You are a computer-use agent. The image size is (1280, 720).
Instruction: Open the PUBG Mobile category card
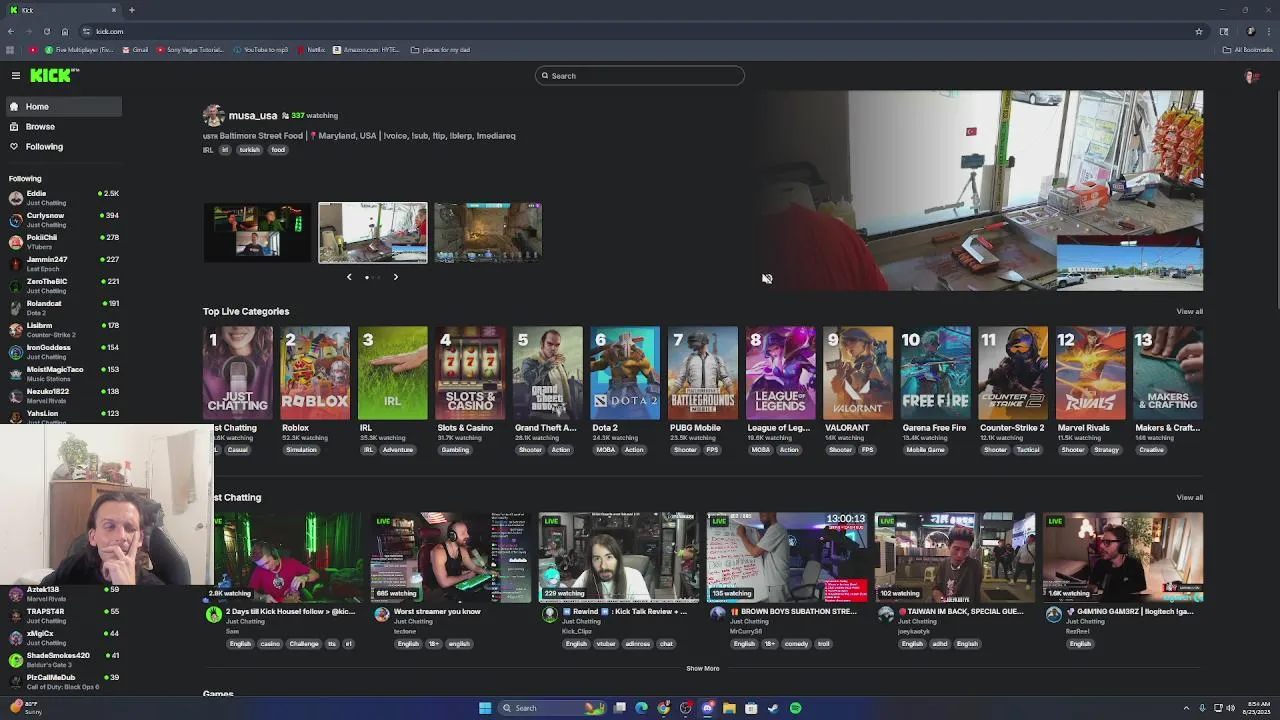[703, 372]
